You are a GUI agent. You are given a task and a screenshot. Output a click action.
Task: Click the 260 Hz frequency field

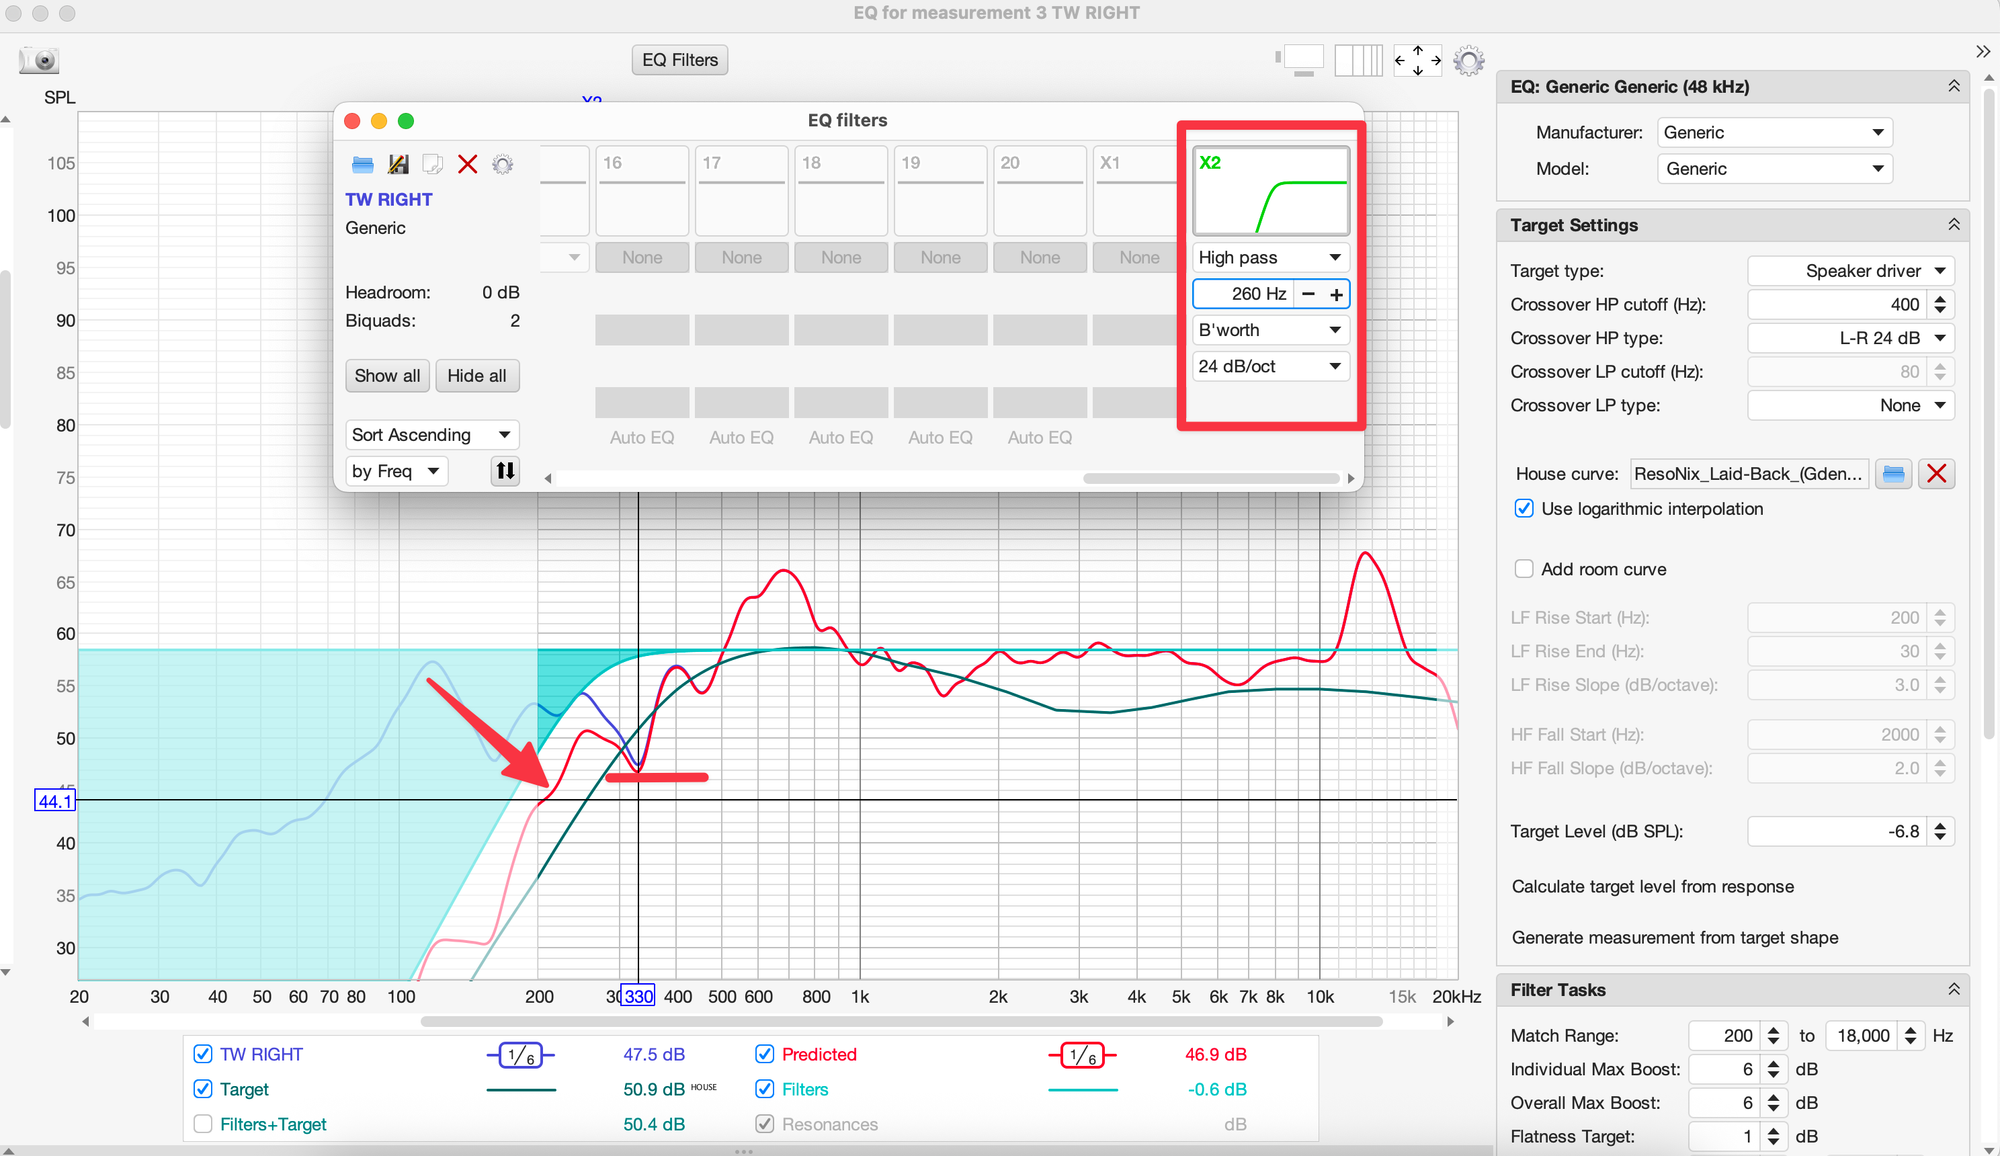click(x=1245, y=294)
